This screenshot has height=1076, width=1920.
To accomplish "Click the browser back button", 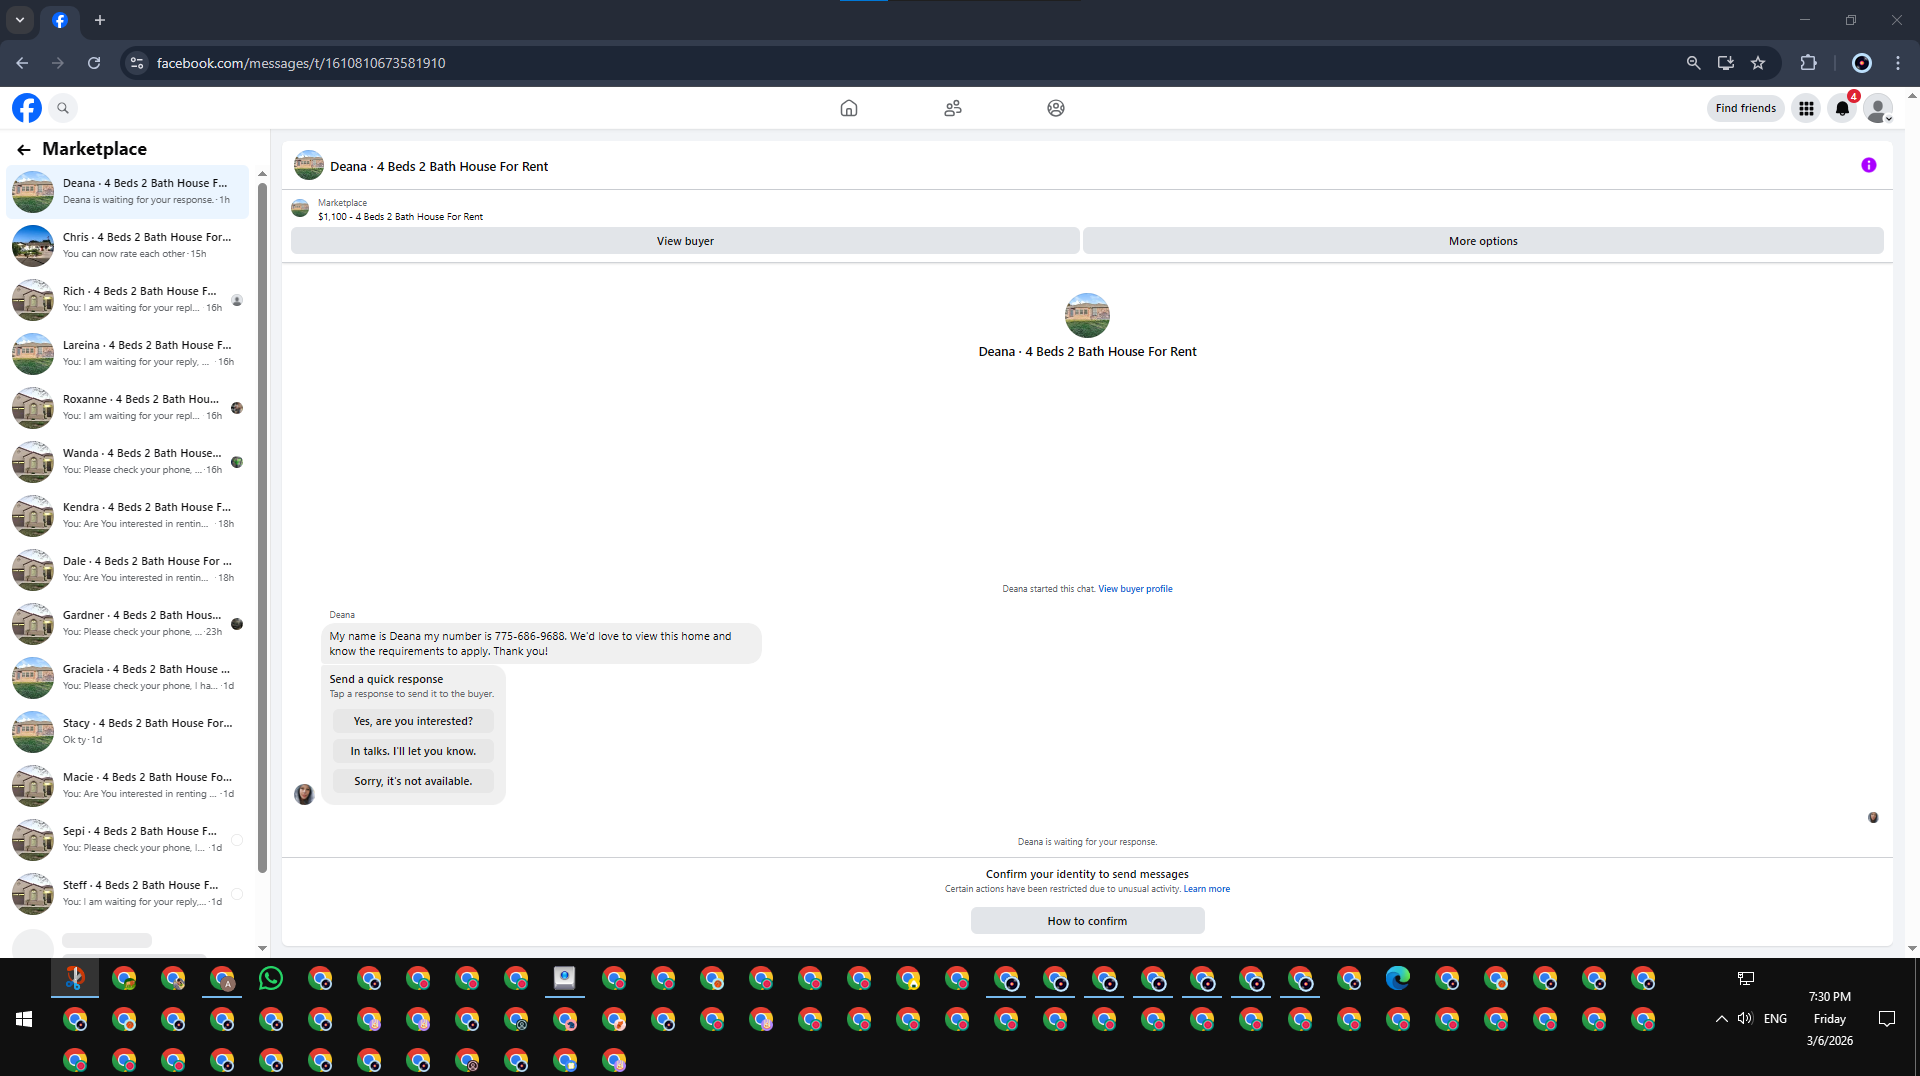I will click(x=22, y=63).
